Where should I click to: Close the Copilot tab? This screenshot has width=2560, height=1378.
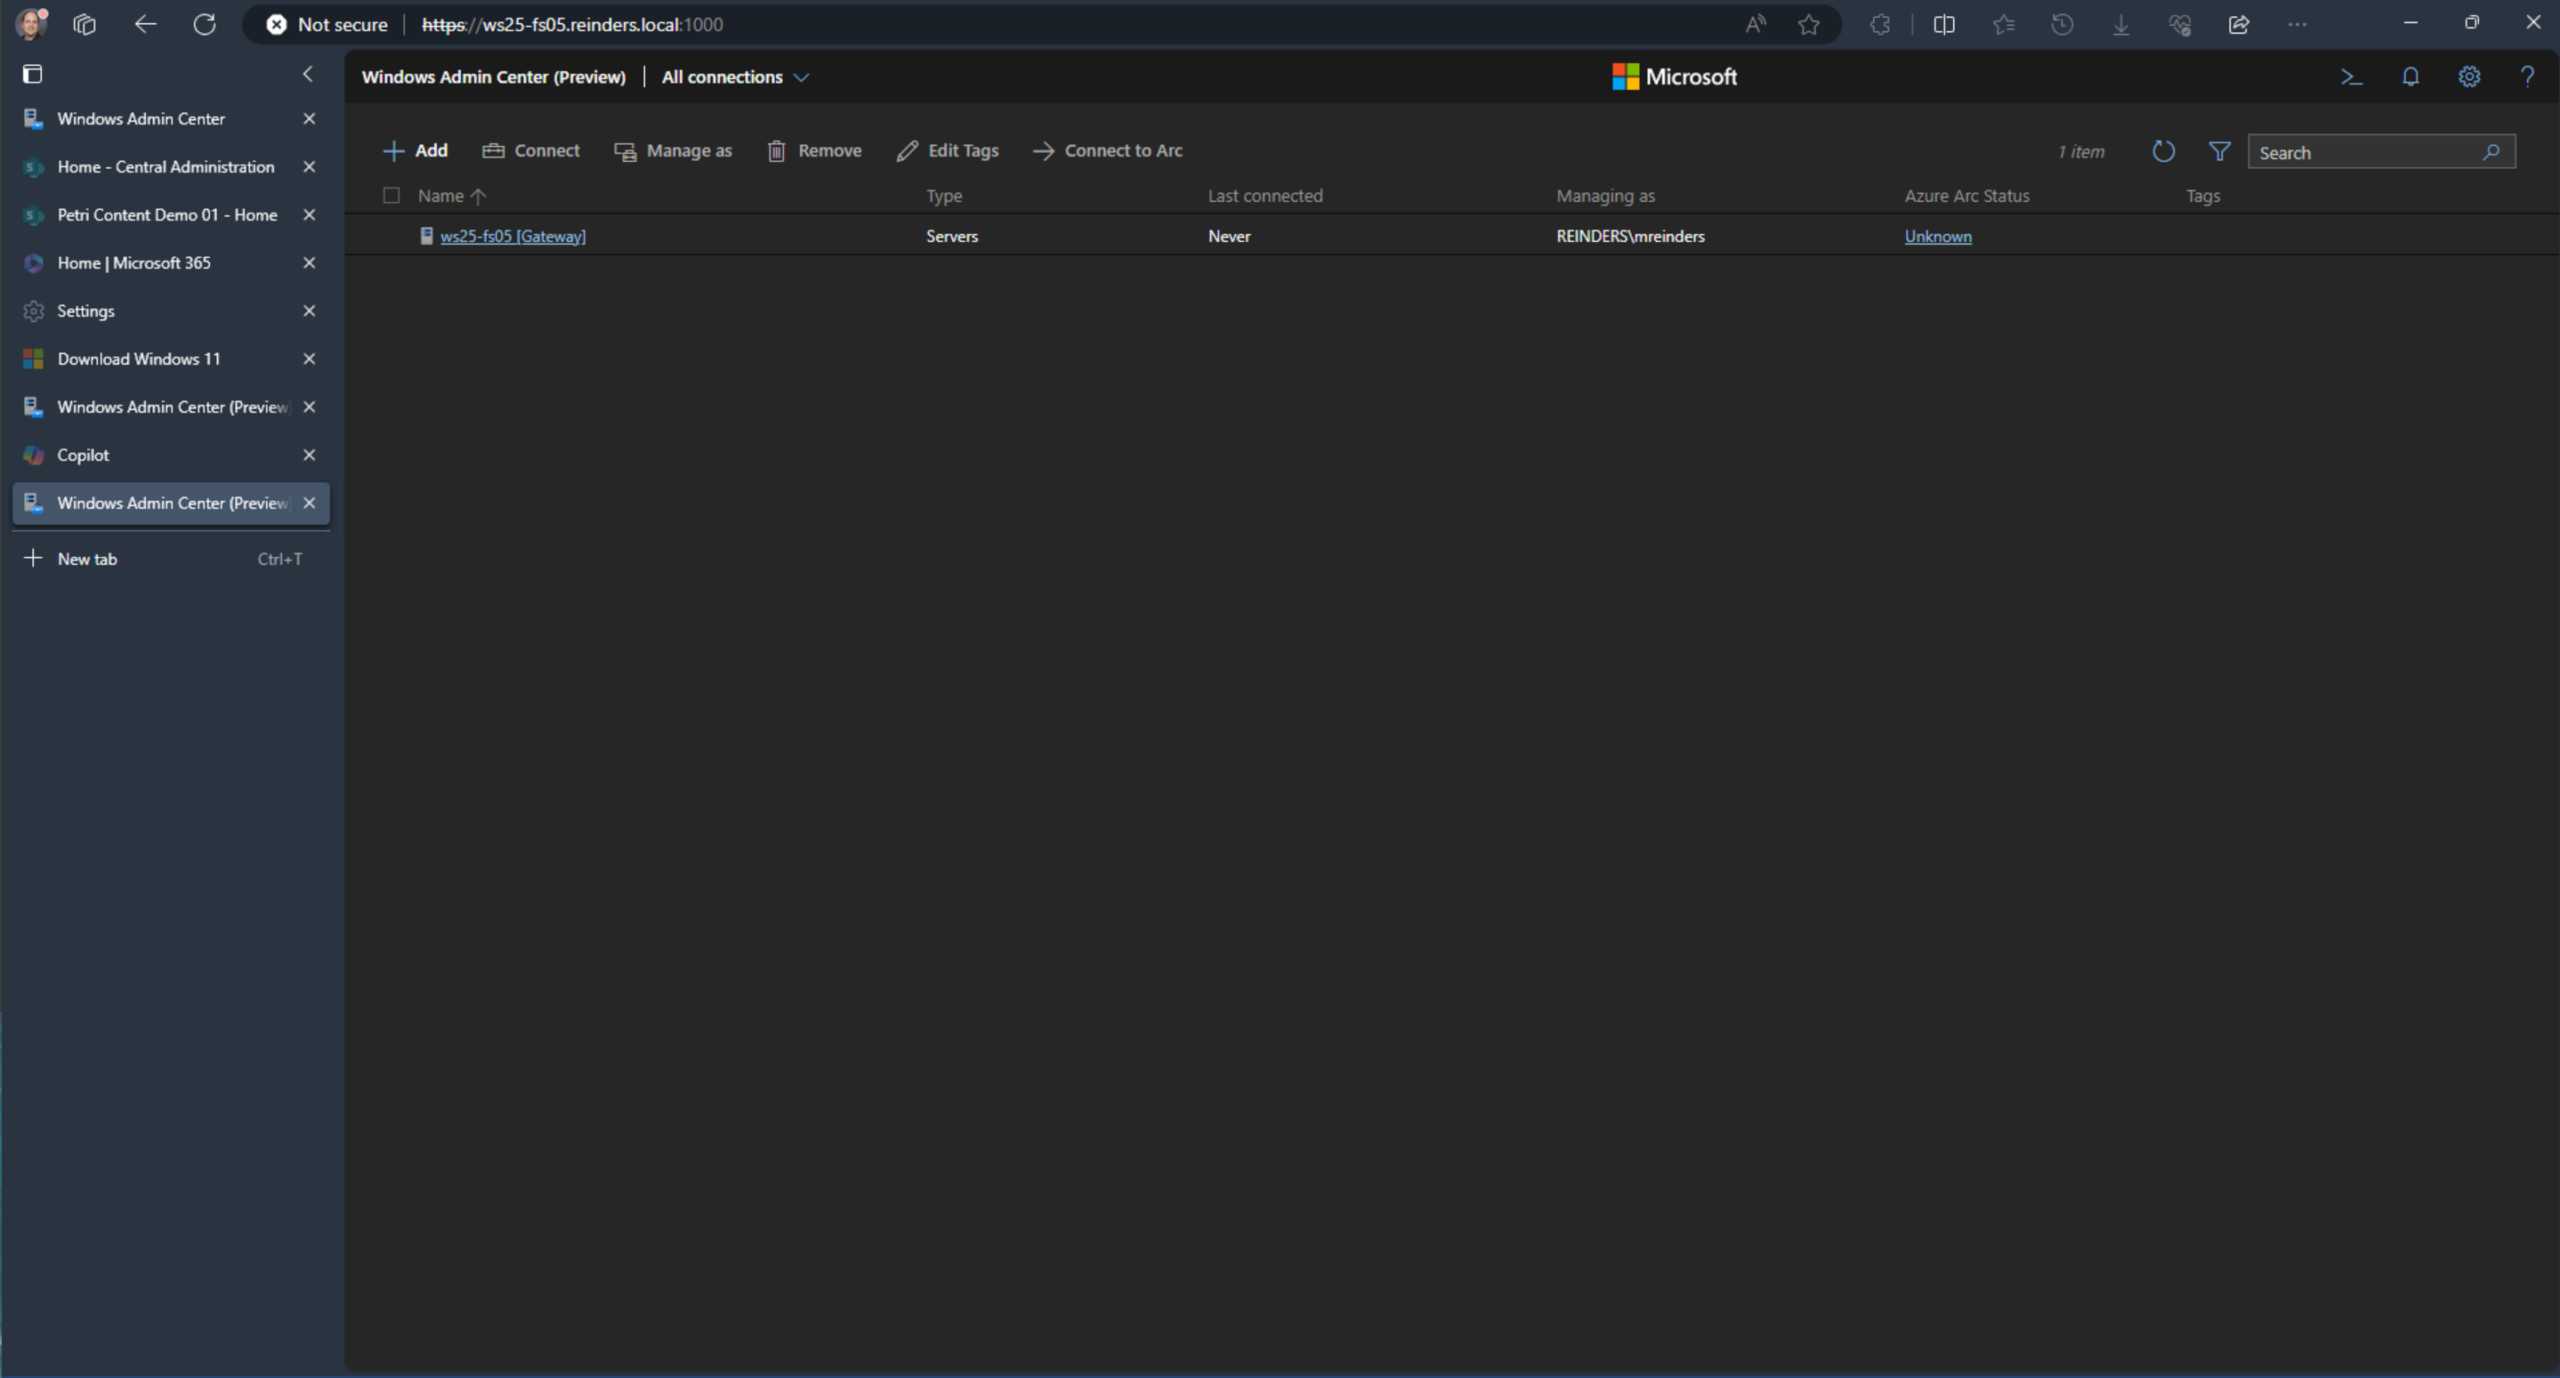coord(309,455)
